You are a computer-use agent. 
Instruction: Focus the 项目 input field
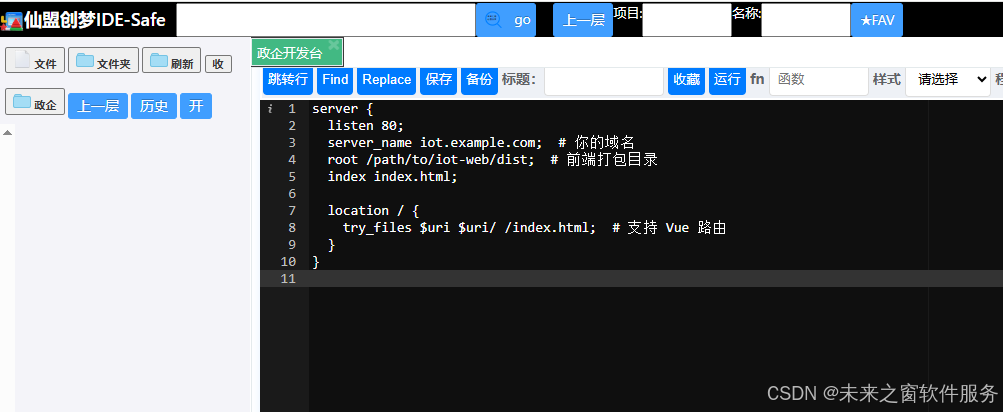tap(687, 20)
